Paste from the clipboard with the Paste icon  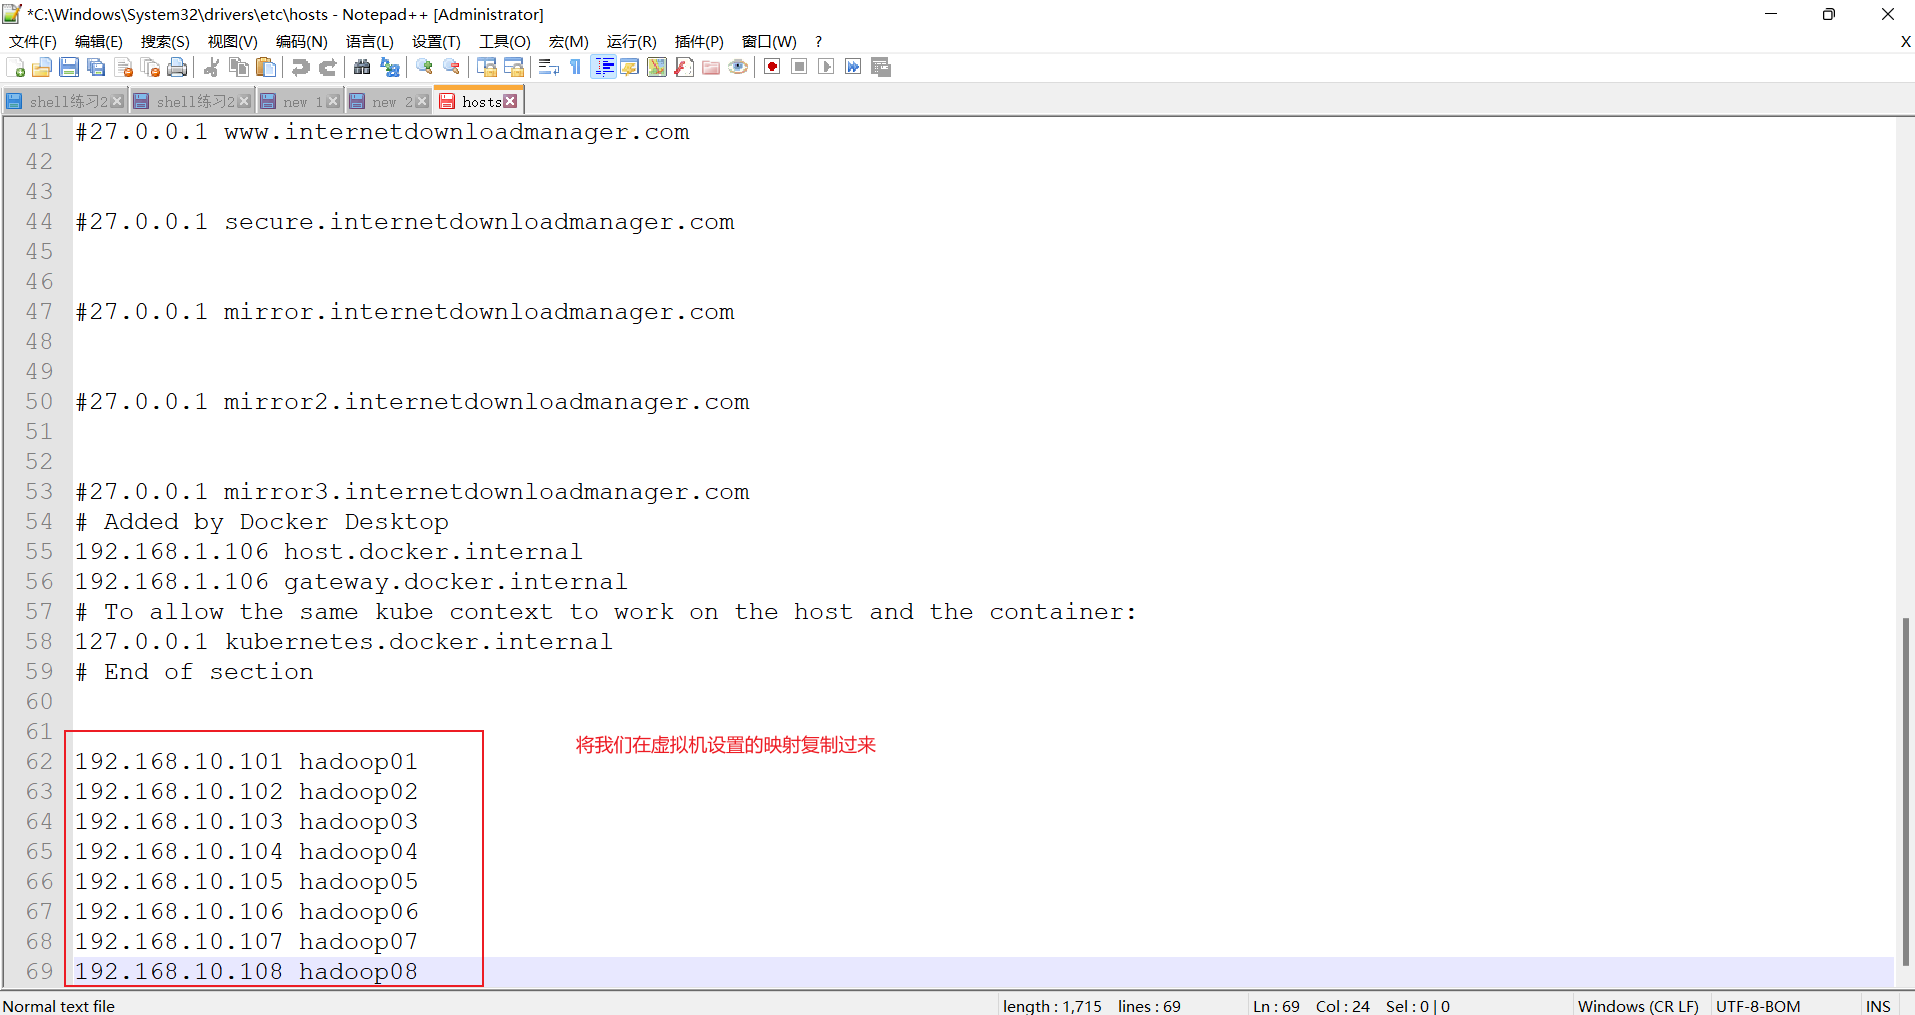pos(265,67)
